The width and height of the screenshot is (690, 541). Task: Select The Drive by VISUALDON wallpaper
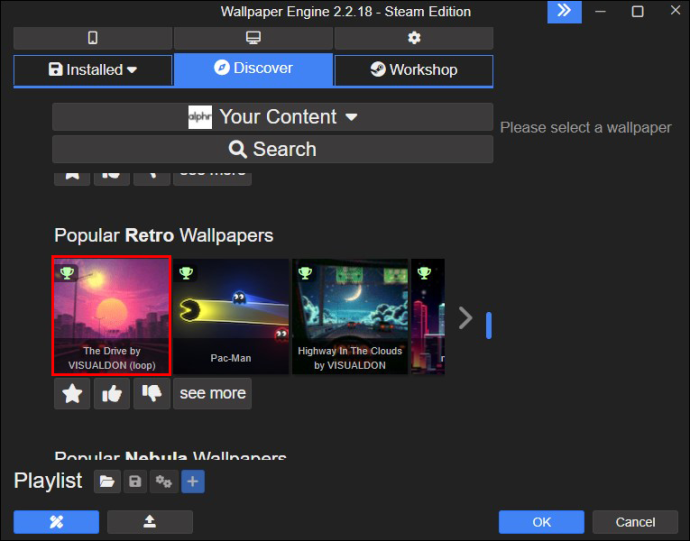[111, 316]
